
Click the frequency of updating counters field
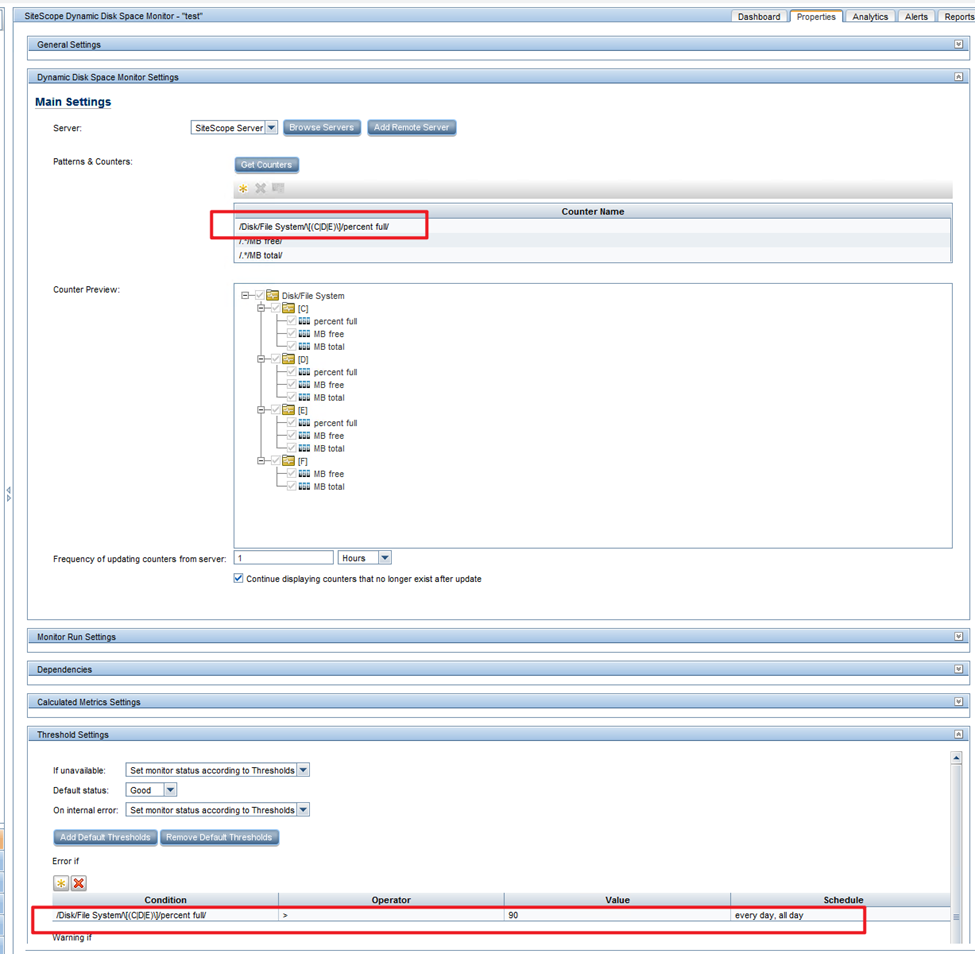click(x=284, y=558)
